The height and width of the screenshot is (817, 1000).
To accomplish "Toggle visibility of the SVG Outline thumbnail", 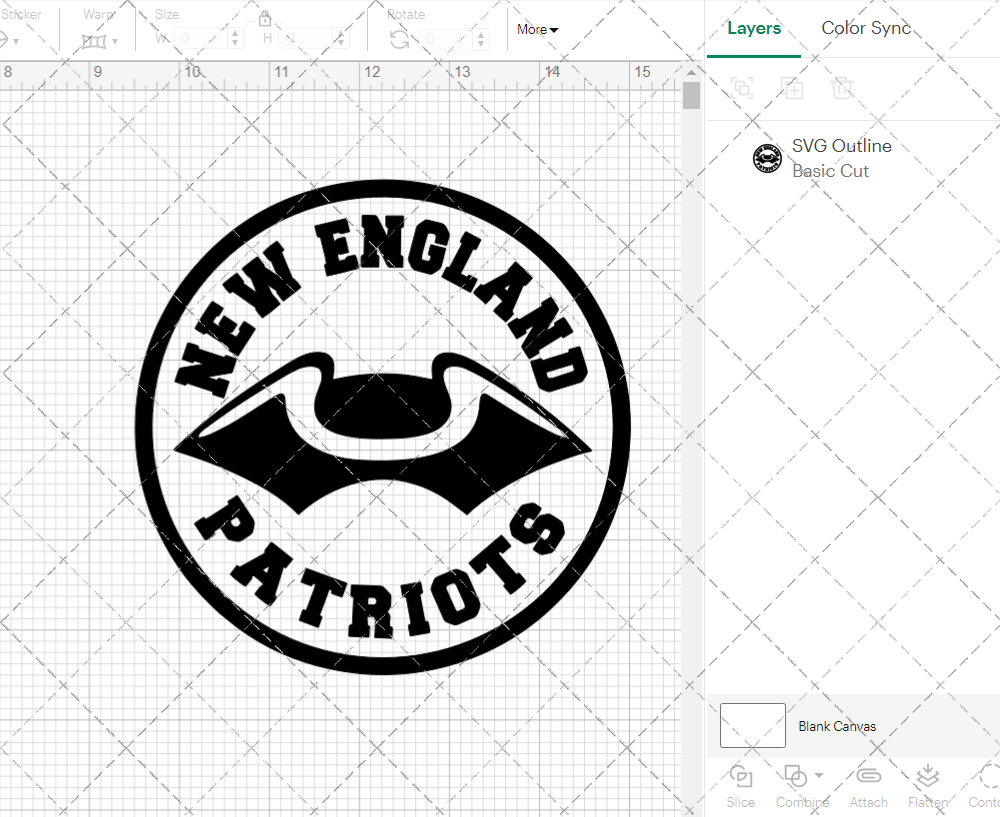I will click(x=767, y=158).
